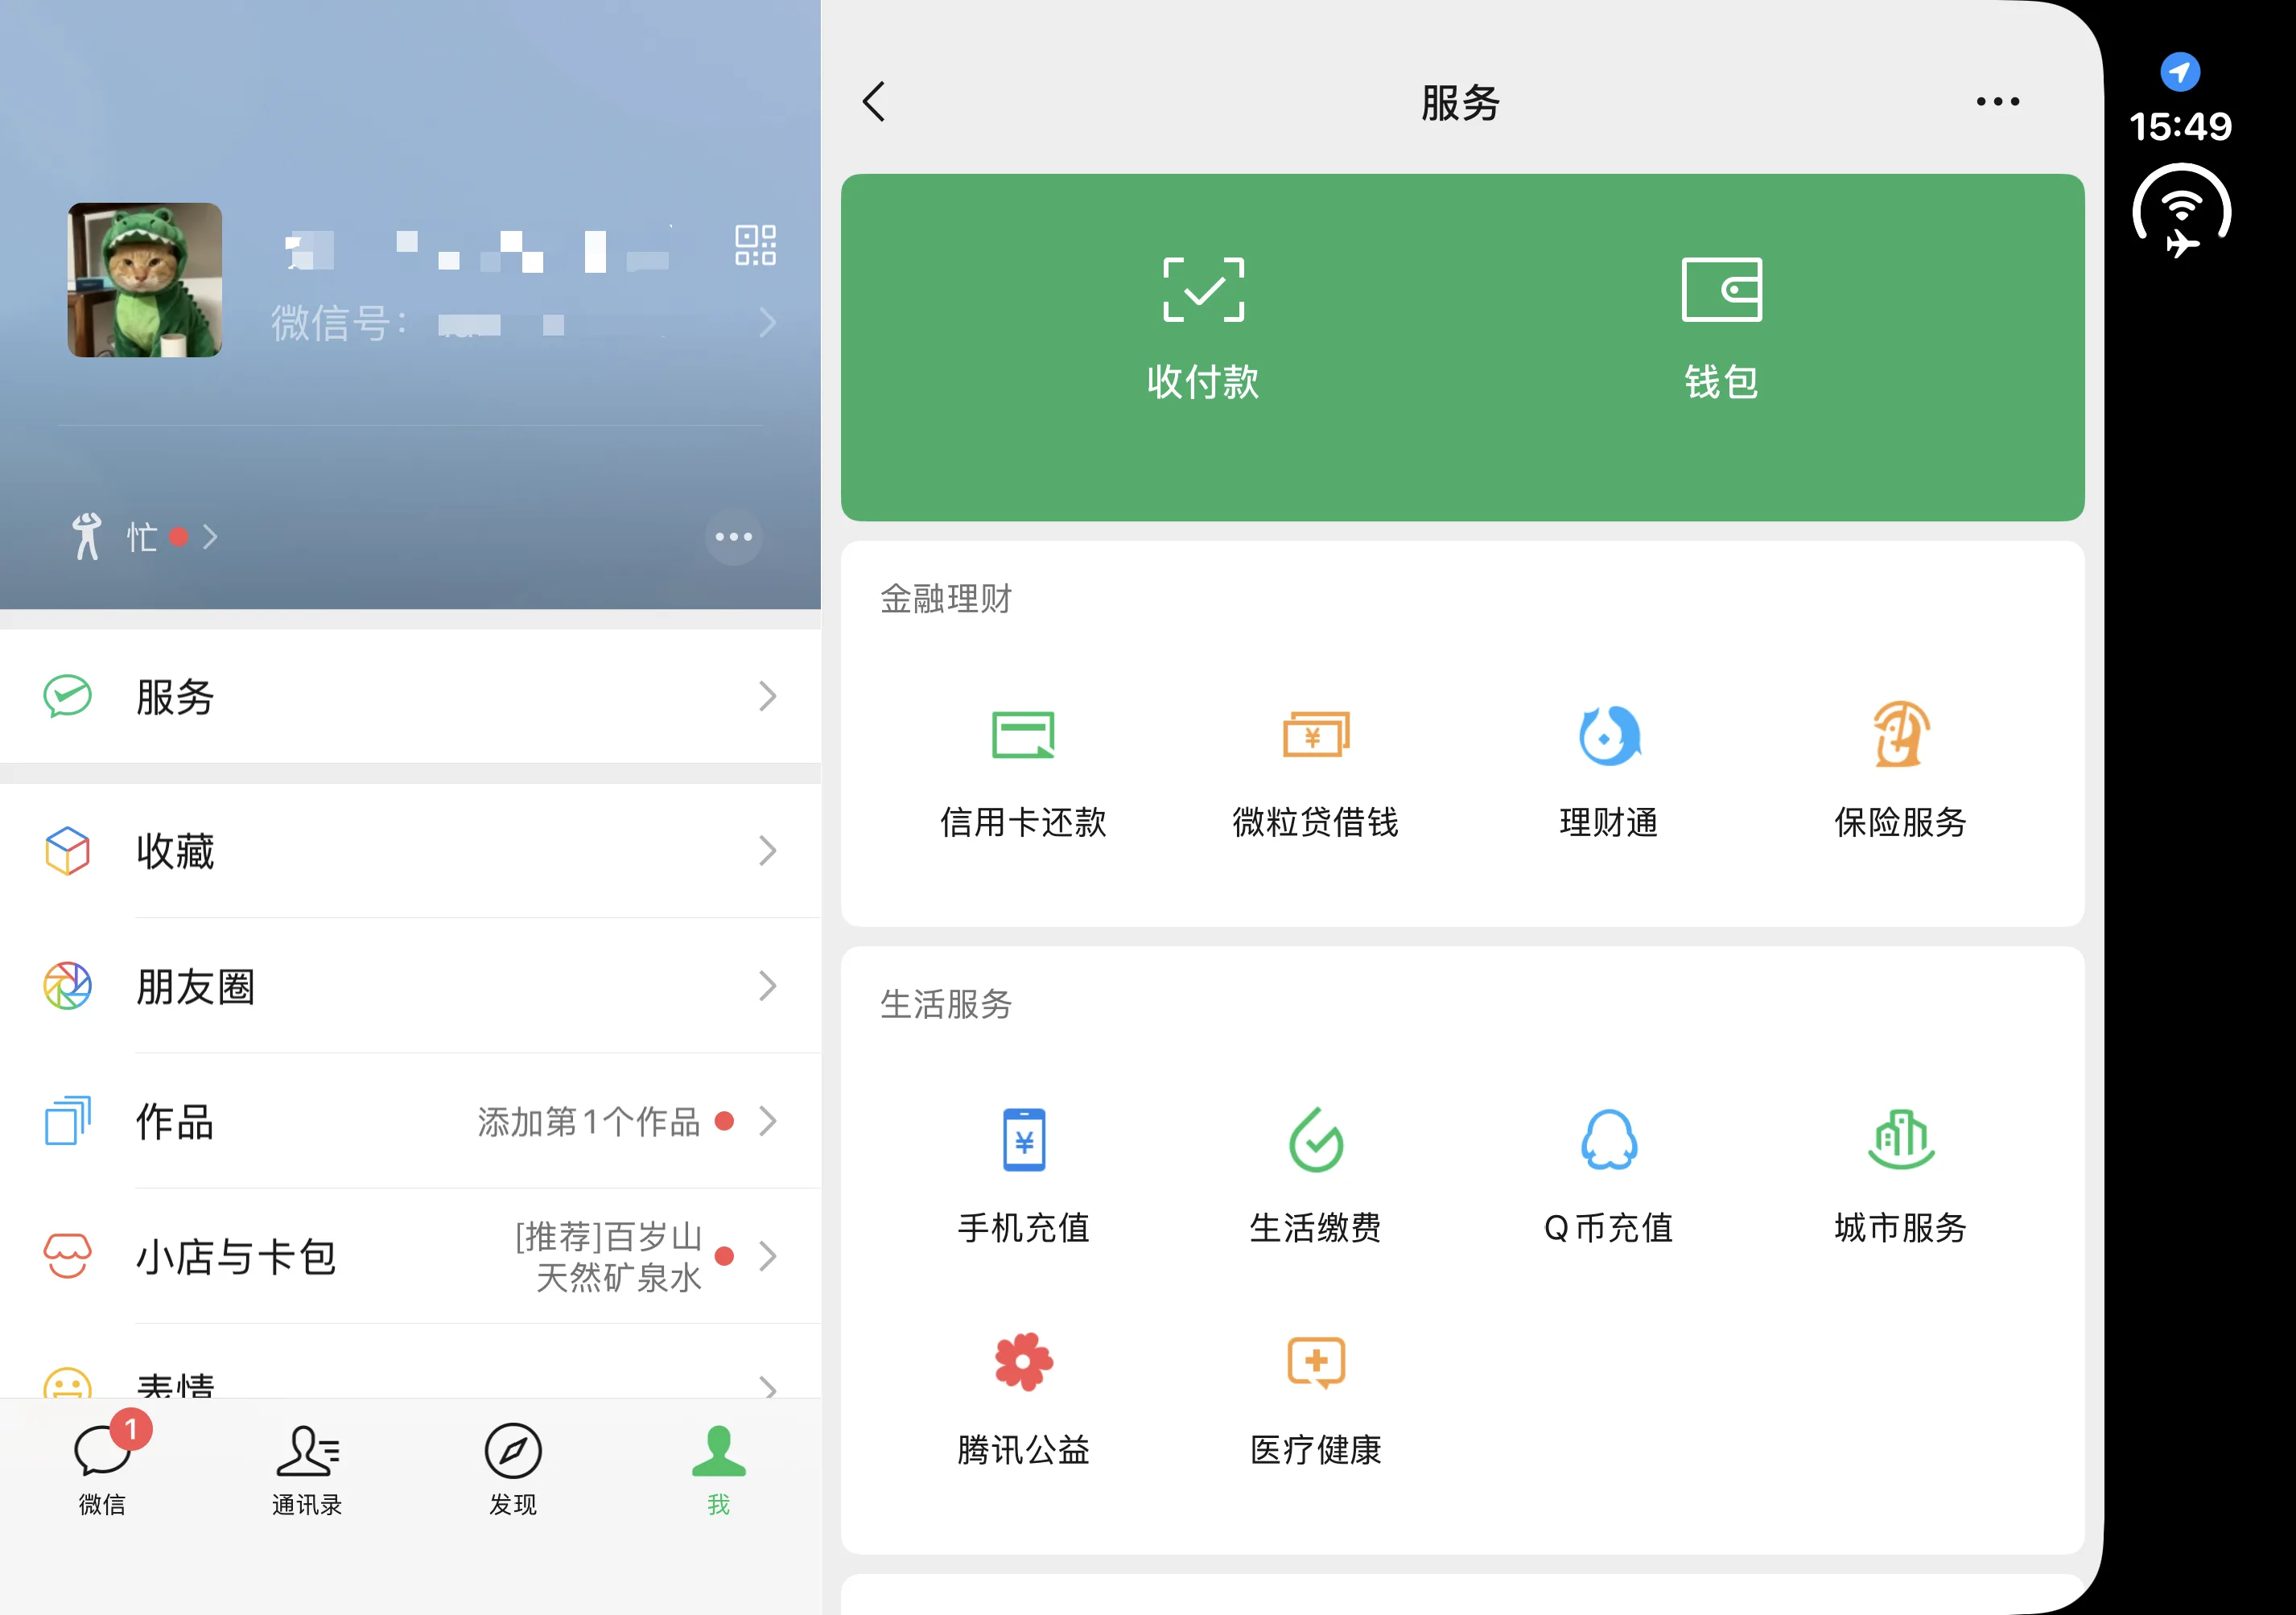Screen dimensions: 2296x1615
Task: Open 生活缴费 utility payments
Action: [1315, 1177]
